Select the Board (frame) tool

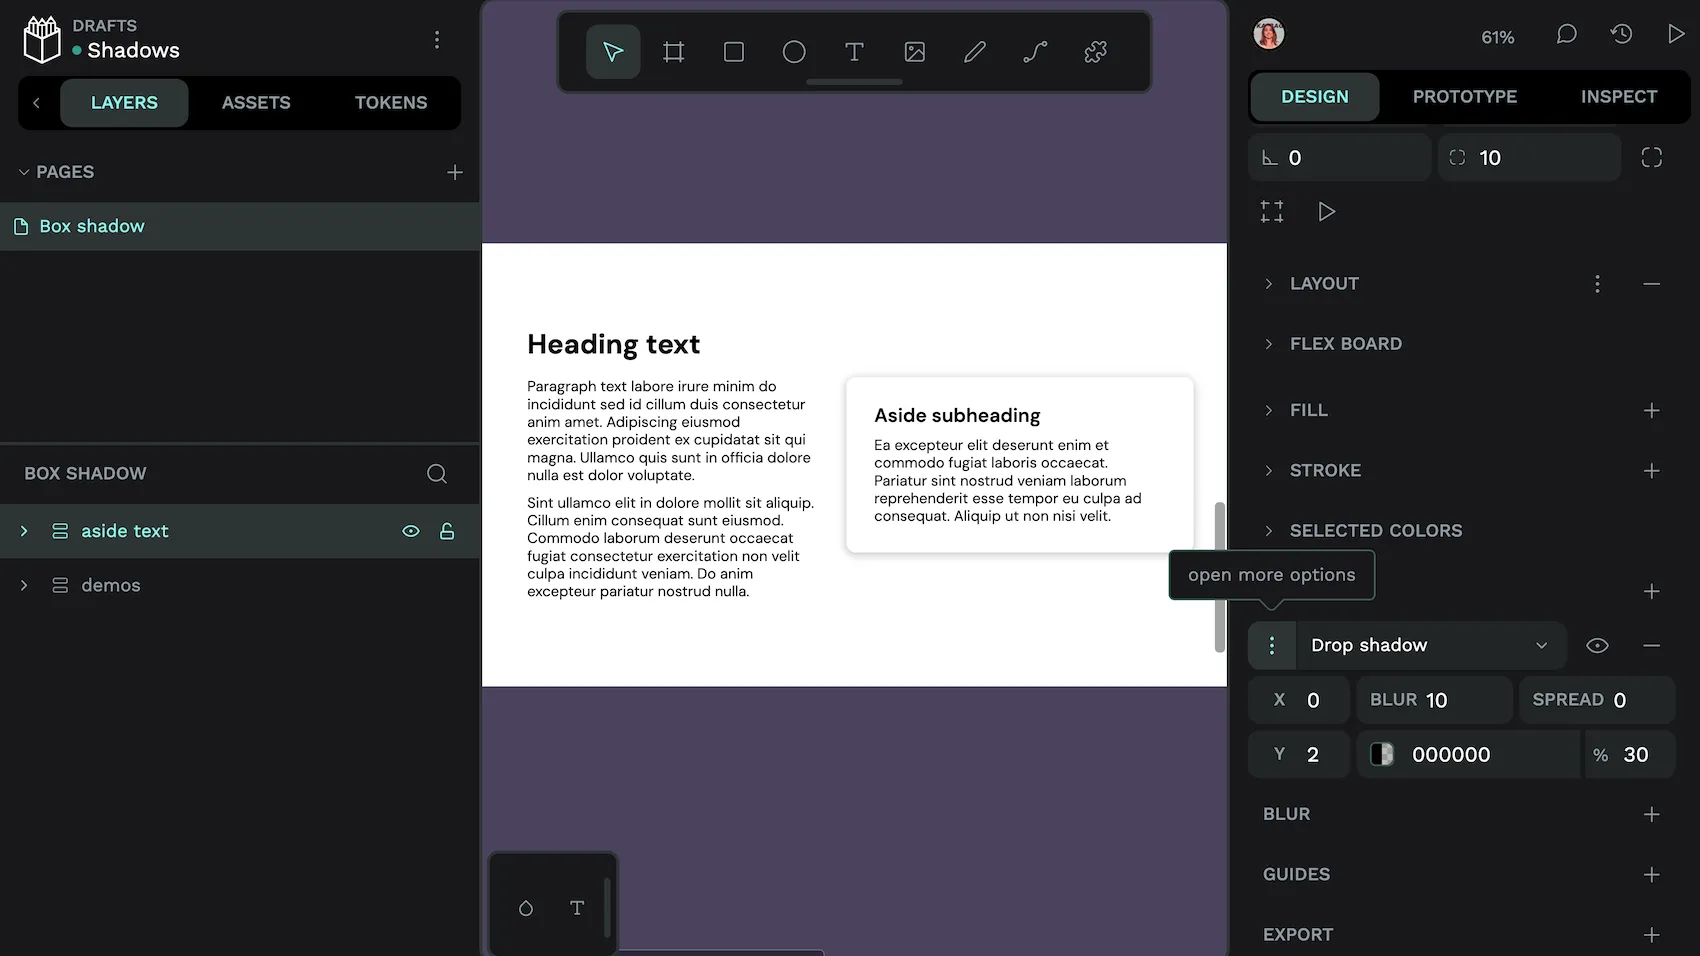[673, 52]
